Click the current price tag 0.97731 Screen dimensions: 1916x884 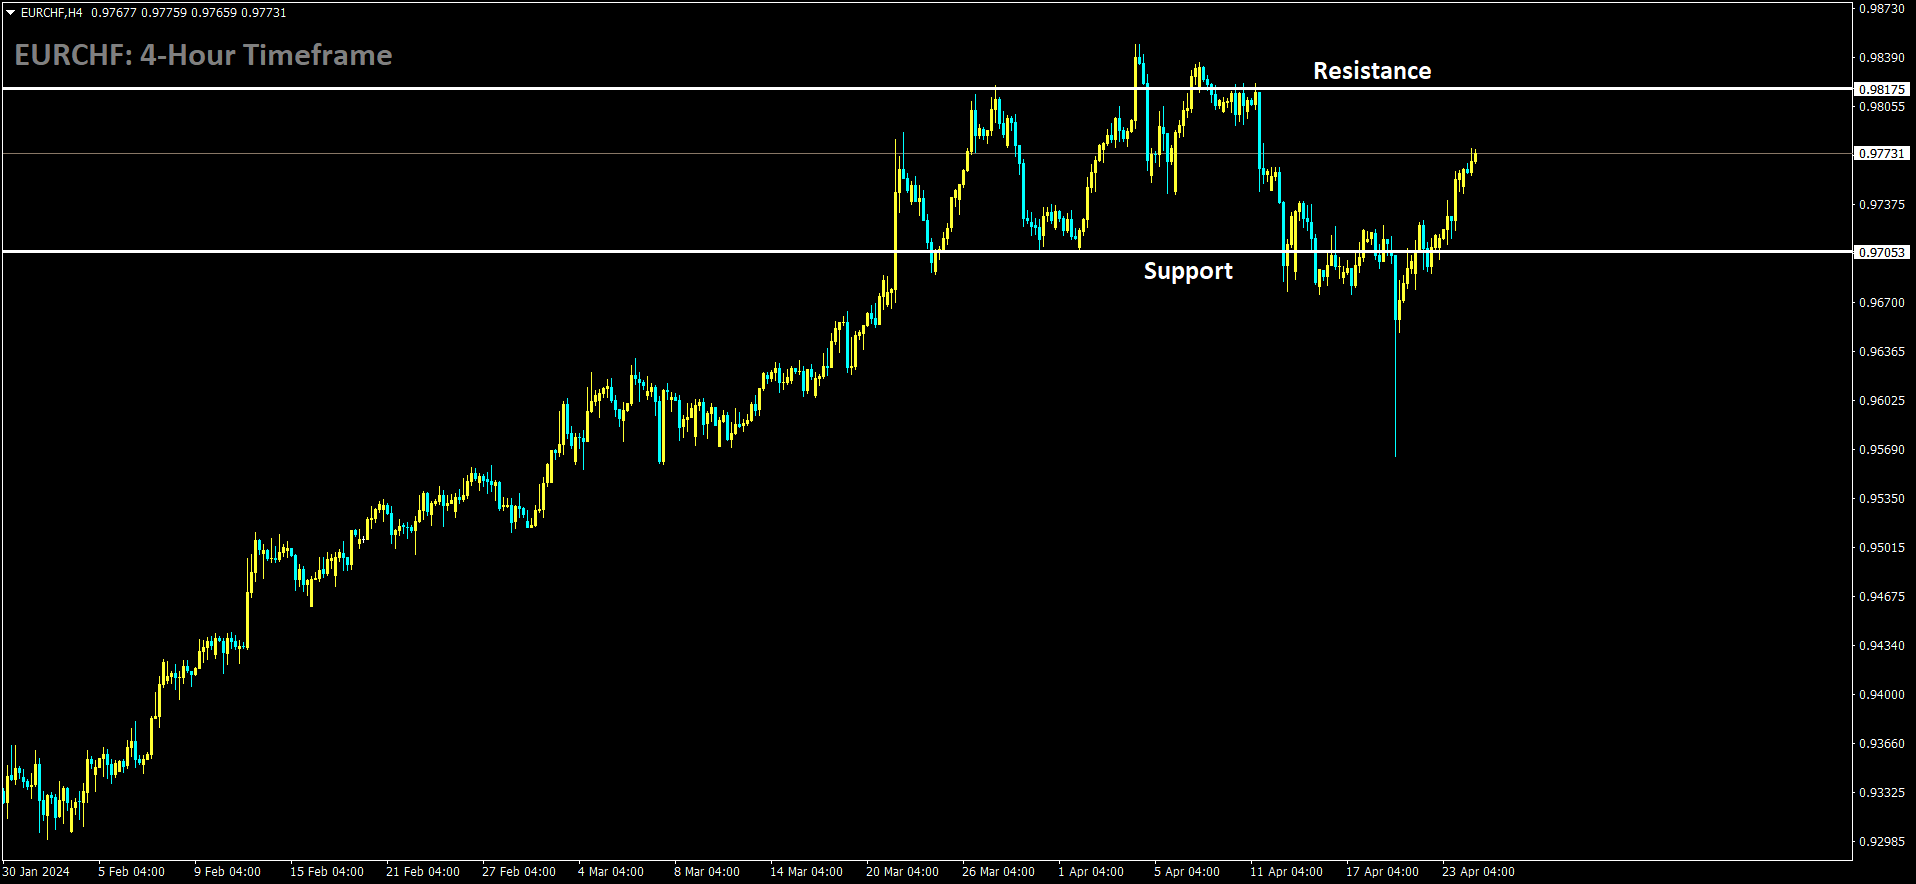coord(1882,153)
